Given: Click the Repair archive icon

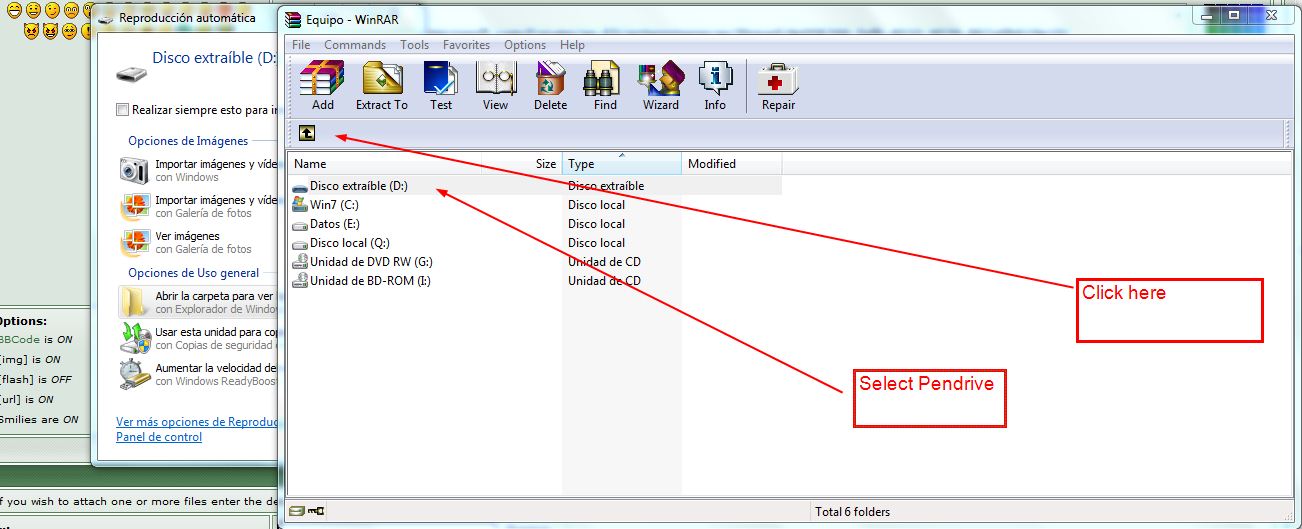Looking at the screenshot, I should pos(778,80).
